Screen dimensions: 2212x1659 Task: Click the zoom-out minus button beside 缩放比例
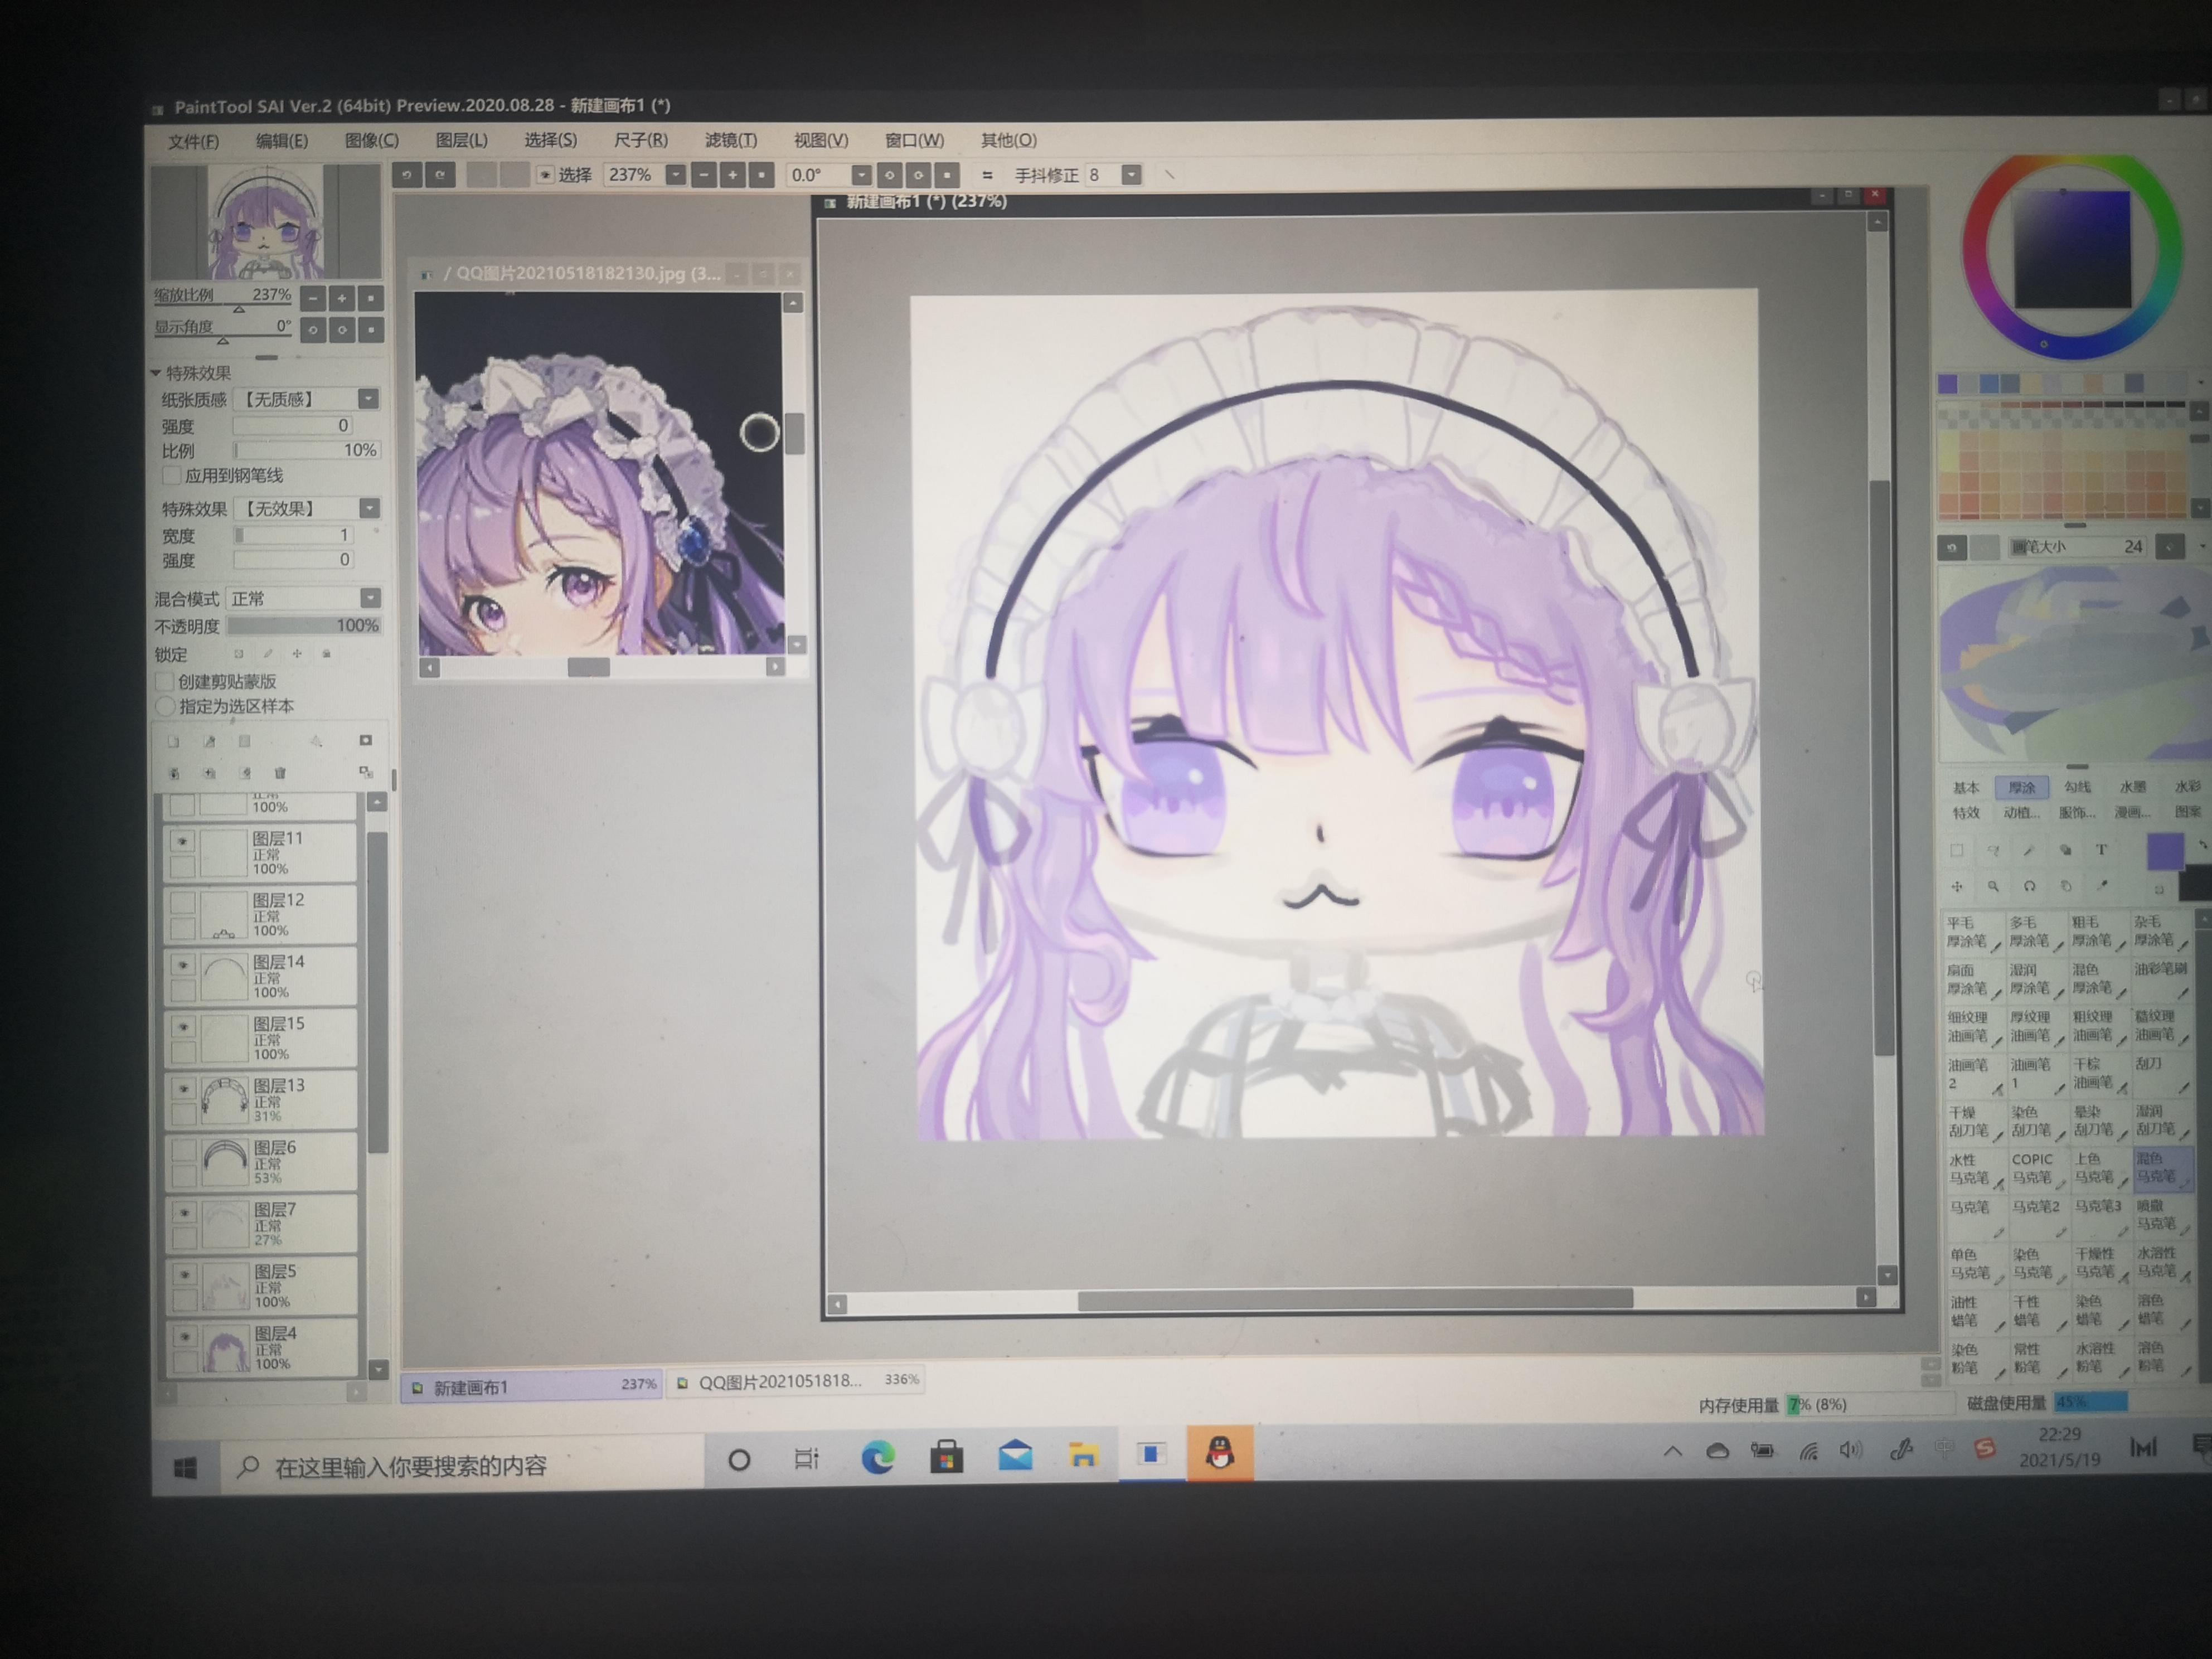point(313,298)
